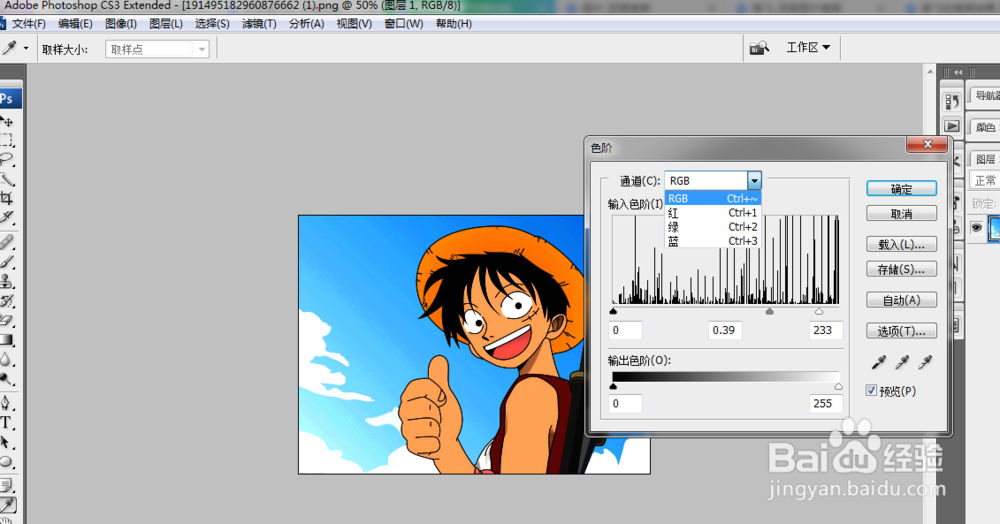This screenshot has width=1000, height=524.
Task: Click the Go to Bridge icon
Action: 759,48
